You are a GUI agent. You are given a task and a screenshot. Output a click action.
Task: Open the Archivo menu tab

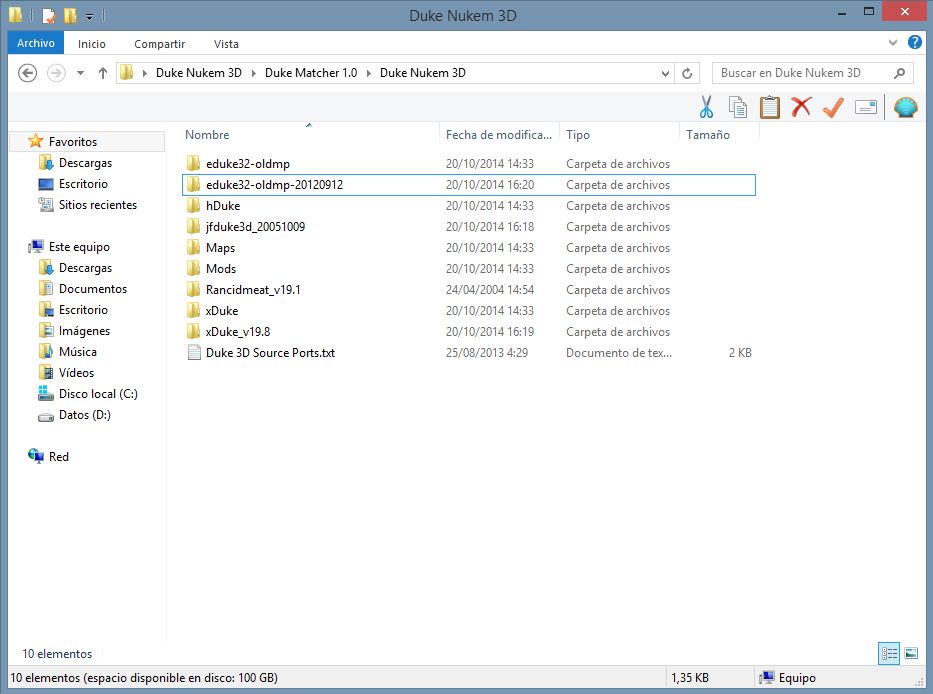(36, 43)
